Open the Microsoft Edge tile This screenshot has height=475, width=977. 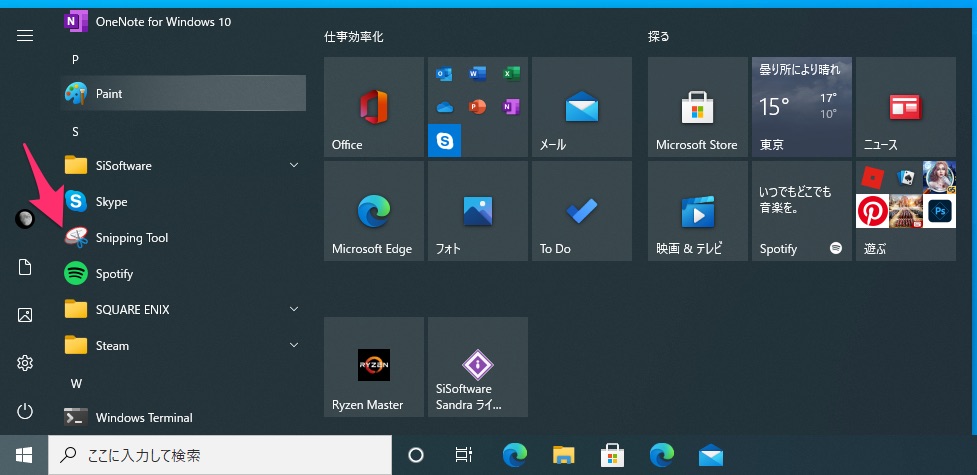374,211
